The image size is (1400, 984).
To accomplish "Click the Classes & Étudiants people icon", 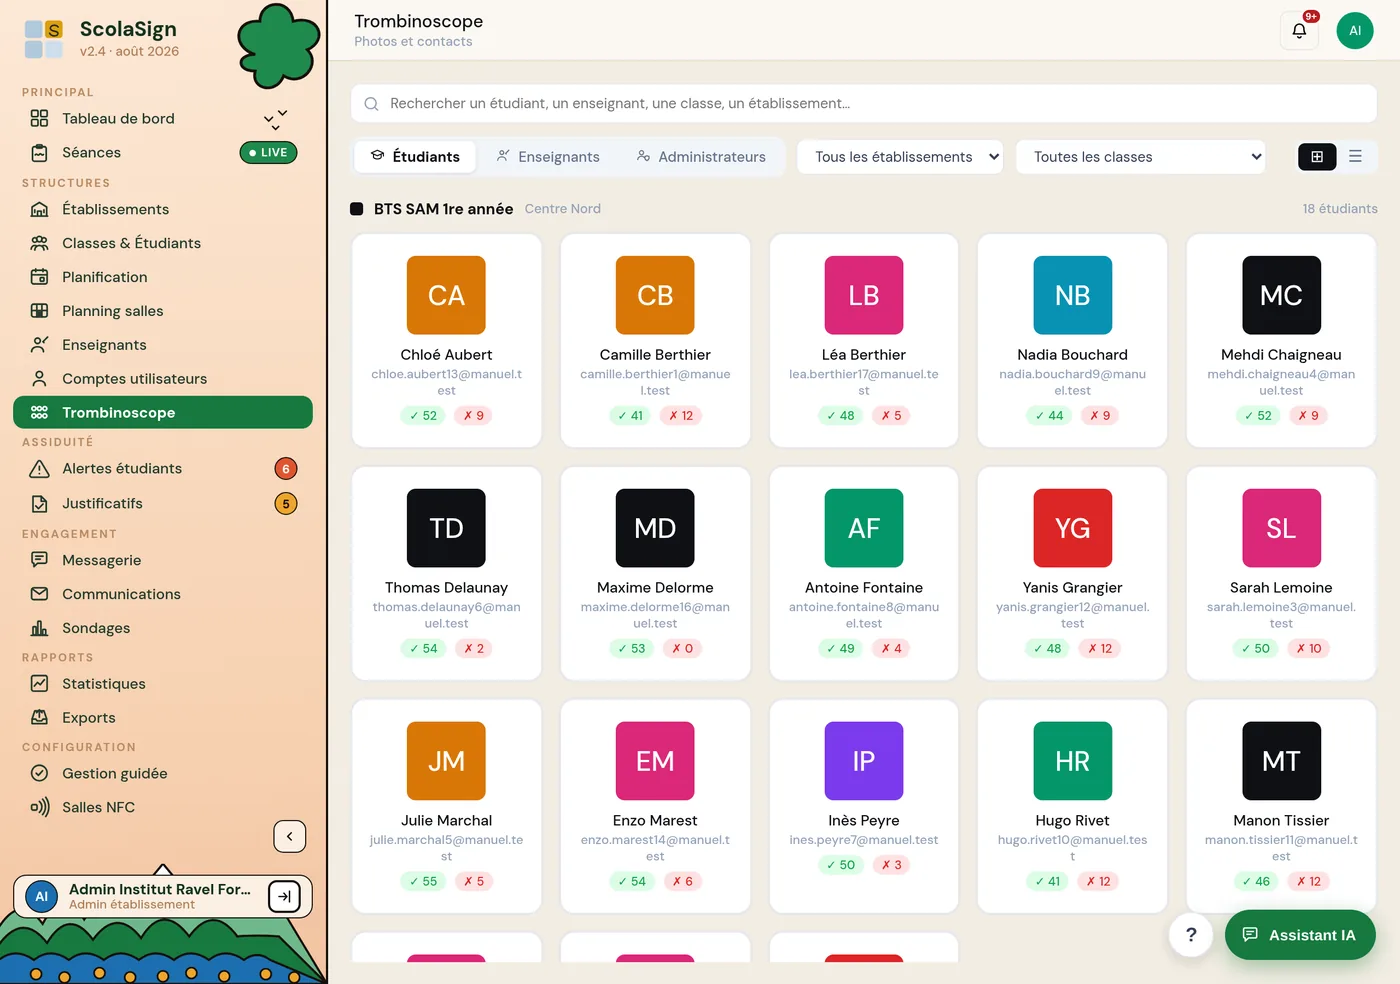I will [x=40, y=243].
